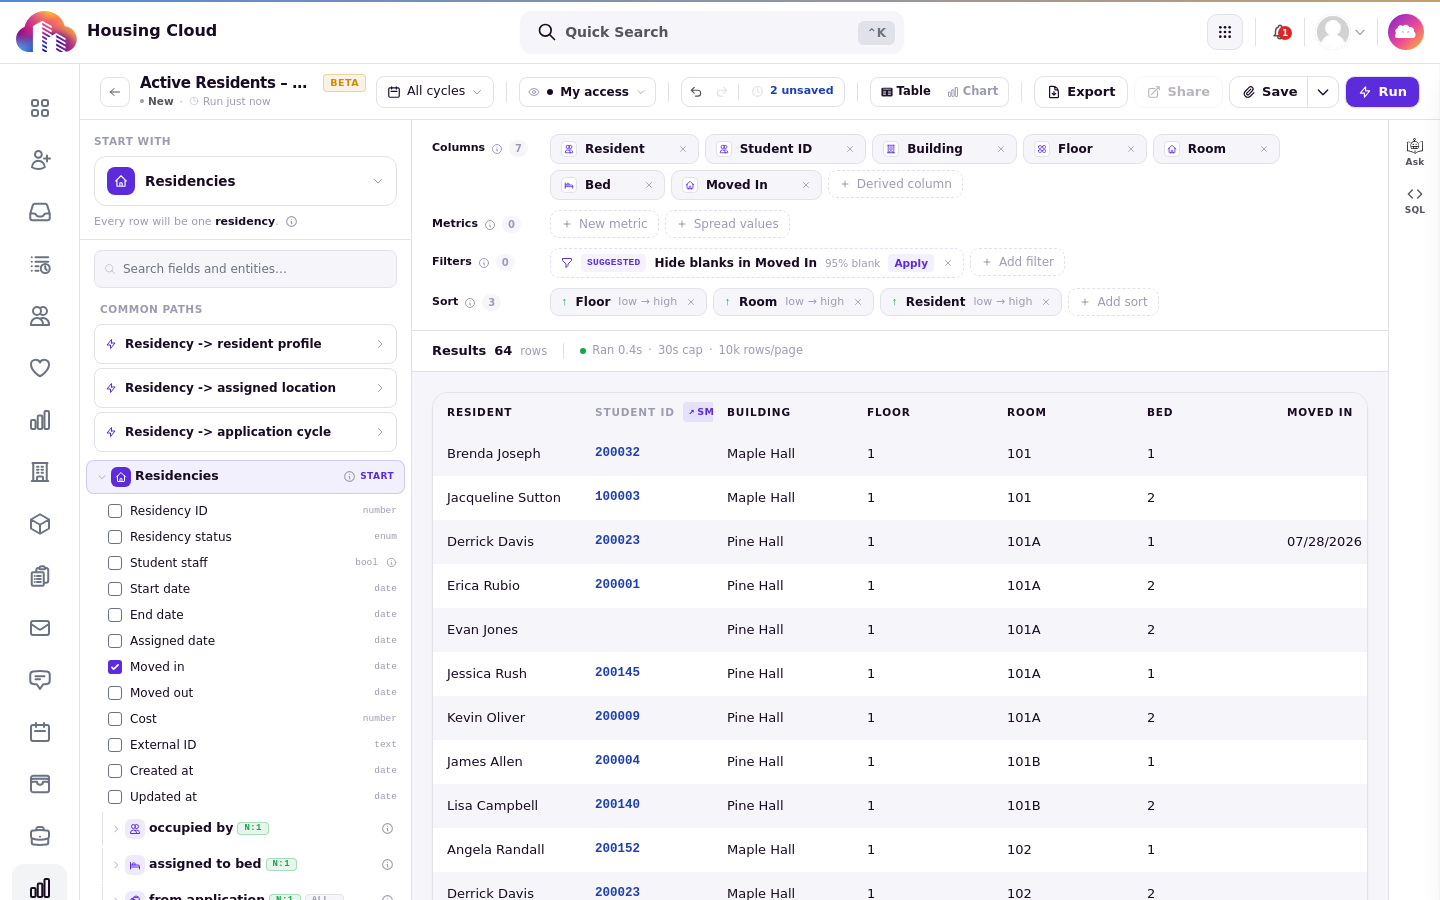The width and height of the screenshot is (1440, 900).
Task: Open the Residencies start-with selector
Action: pos(245,181)
